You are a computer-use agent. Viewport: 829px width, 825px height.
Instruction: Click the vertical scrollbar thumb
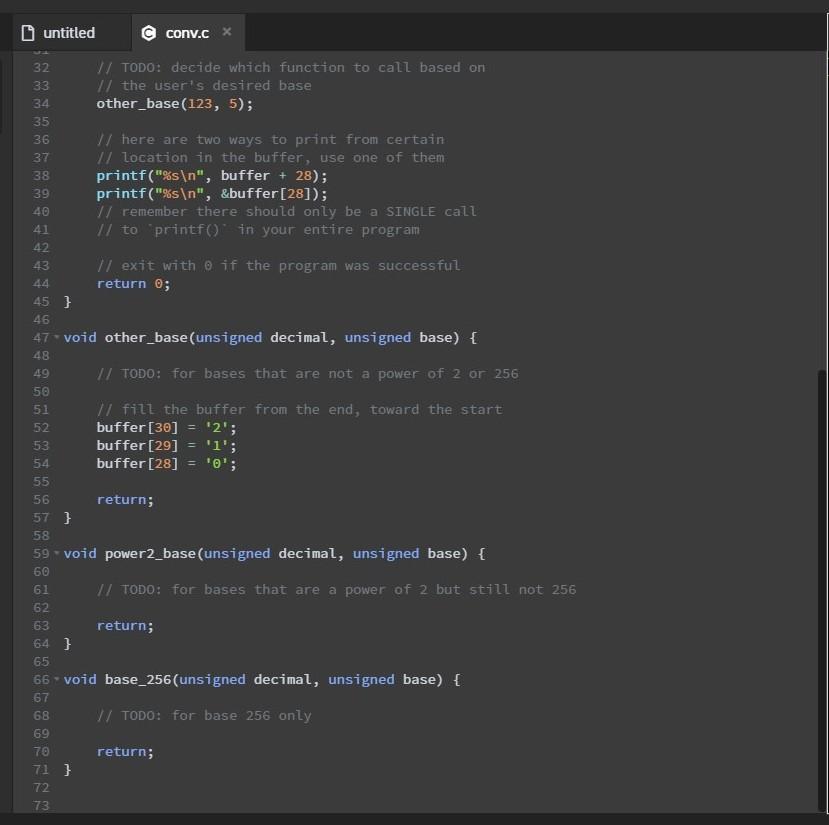point(821,590)
